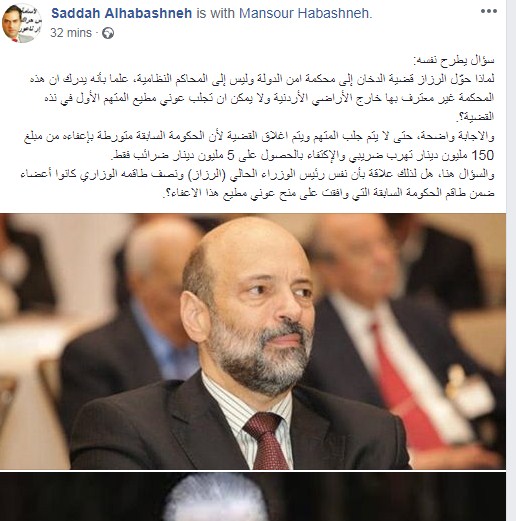The width and height of the screenshot is (516, 521).
Task: Click the first Arabic line ending with colon
Action: point(453,61)
